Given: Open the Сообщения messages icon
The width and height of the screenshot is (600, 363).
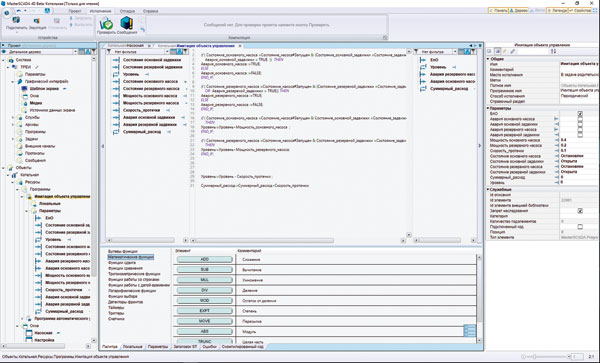Looking at the screenshot, I should click(x=127, y=23).
